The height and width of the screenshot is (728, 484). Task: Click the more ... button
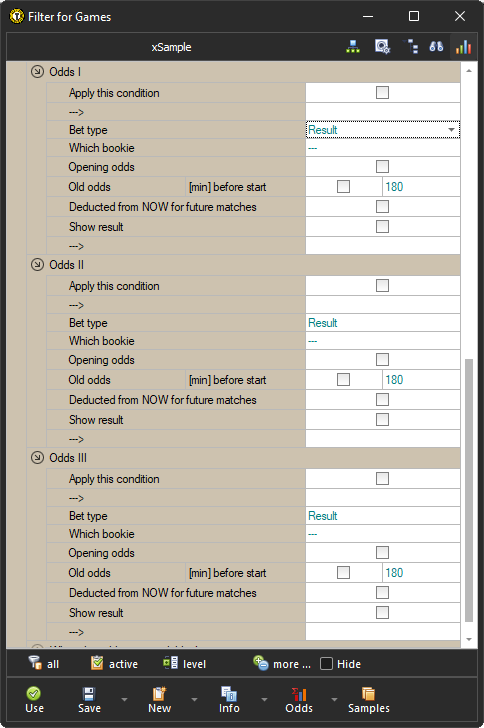click(282, 663)
